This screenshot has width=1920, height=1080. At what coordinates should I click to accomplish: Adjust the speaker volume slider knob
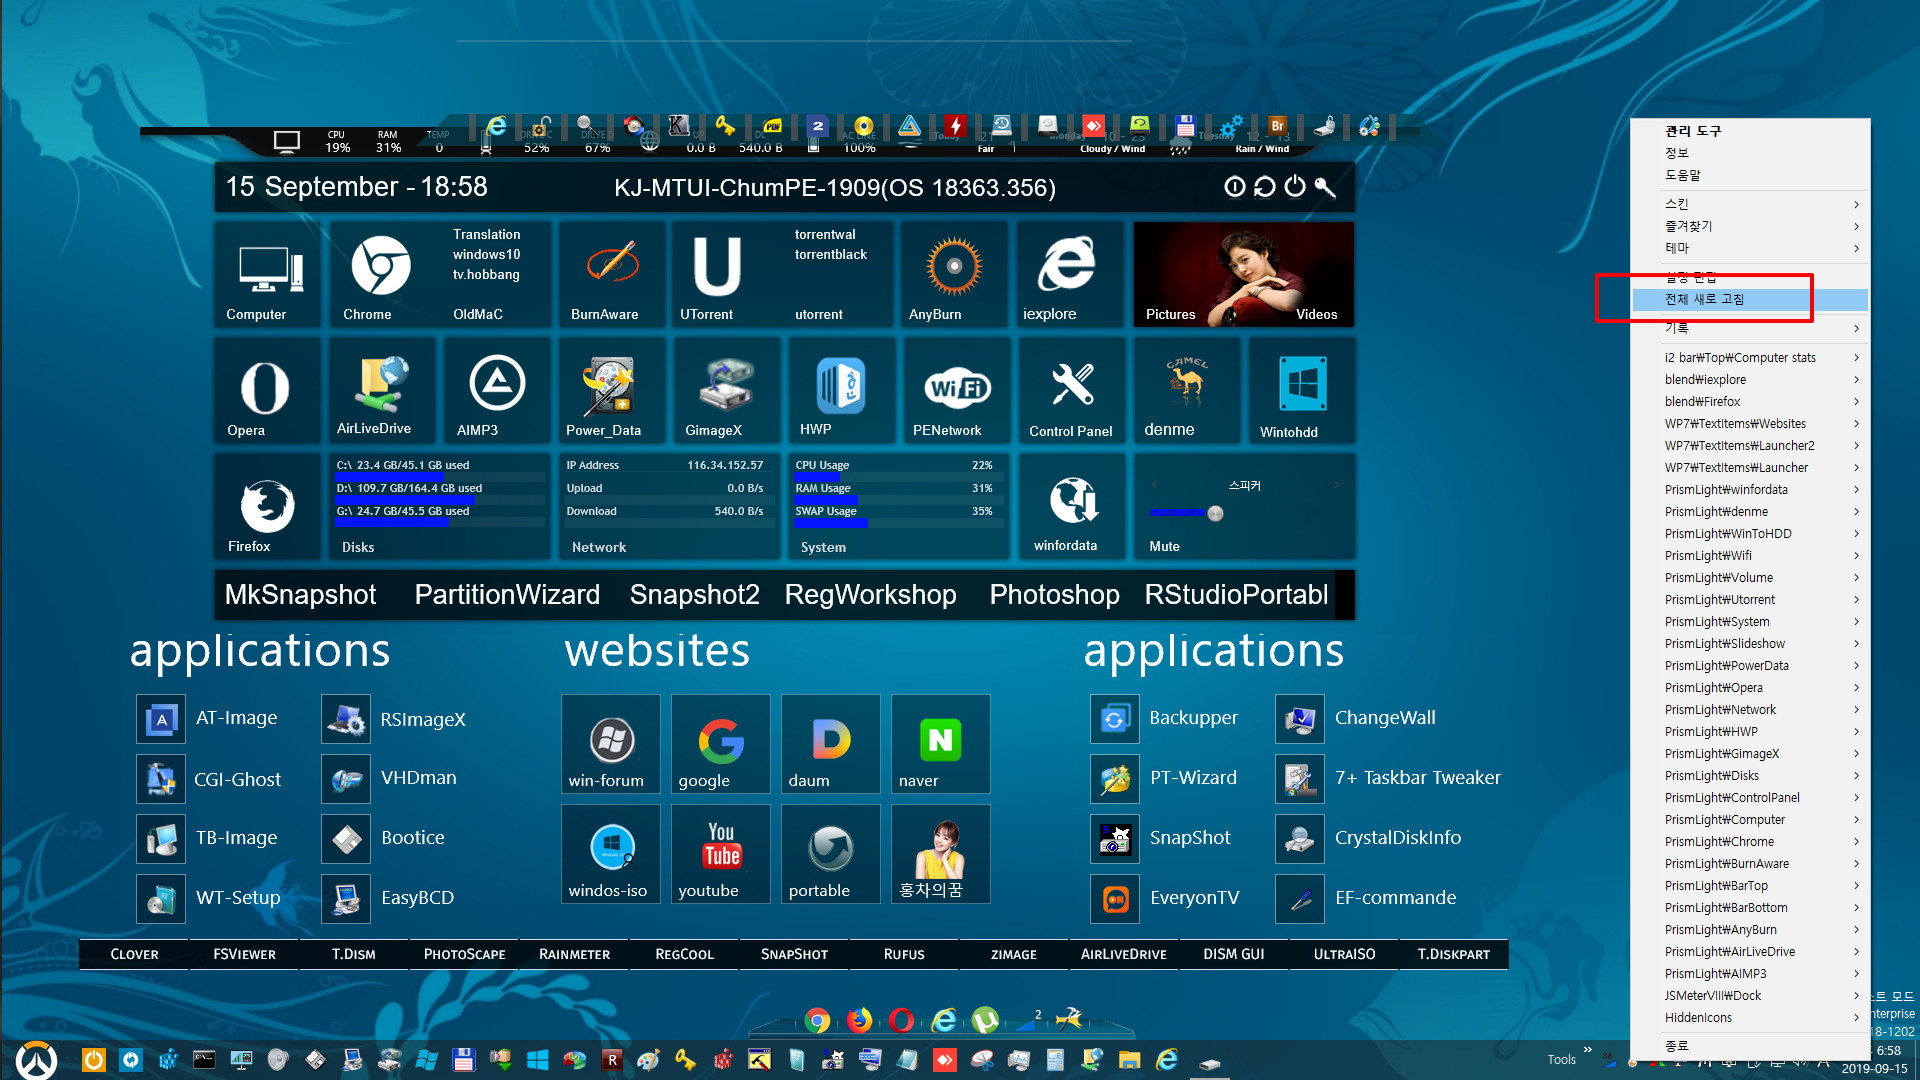click(x=1215, y=513)
